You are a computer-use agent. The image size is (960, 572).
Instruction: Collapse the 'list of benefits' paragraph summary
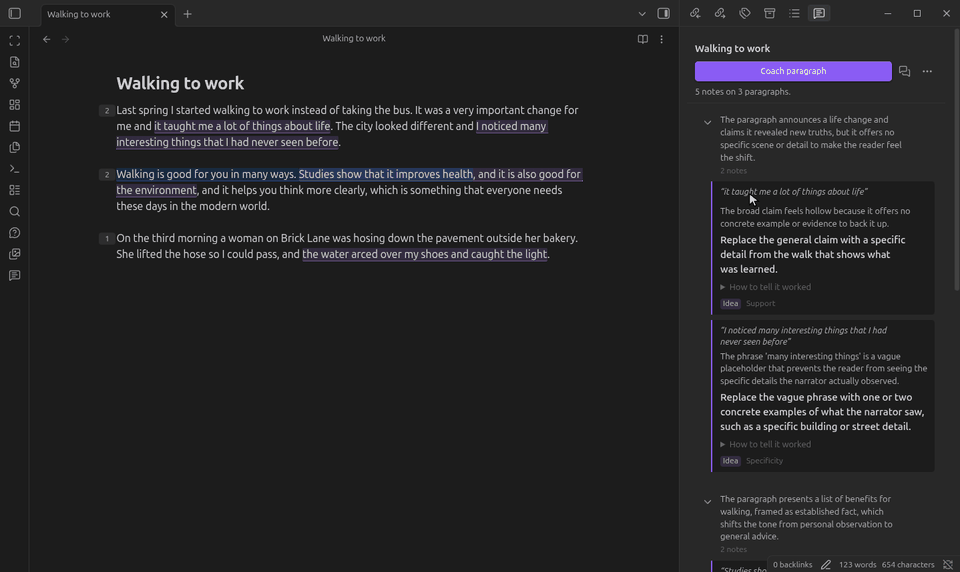[x=707, y=502]
